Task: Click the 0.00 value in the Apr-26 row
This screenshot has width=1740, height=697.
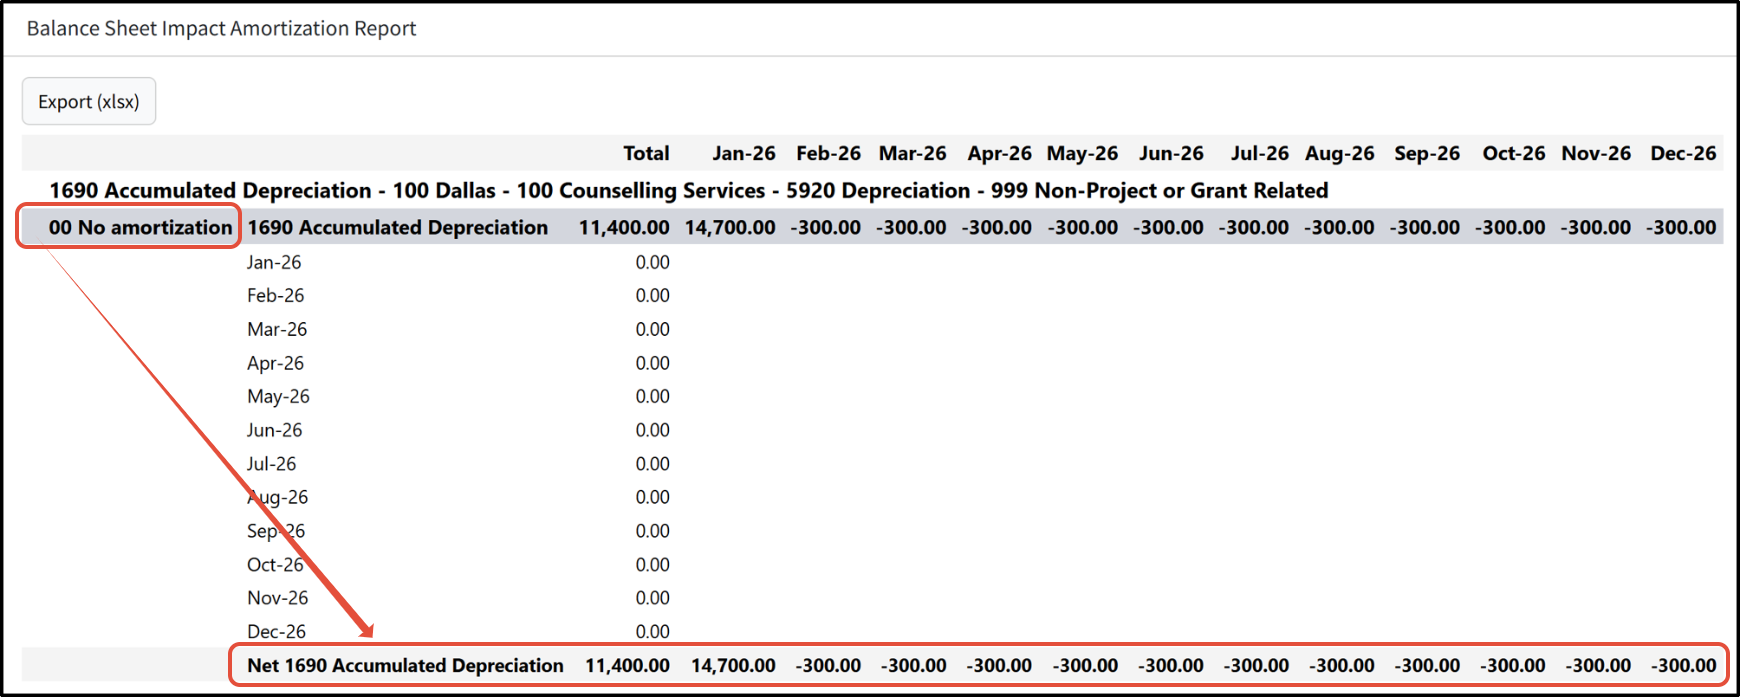Action: click(652, 363)
